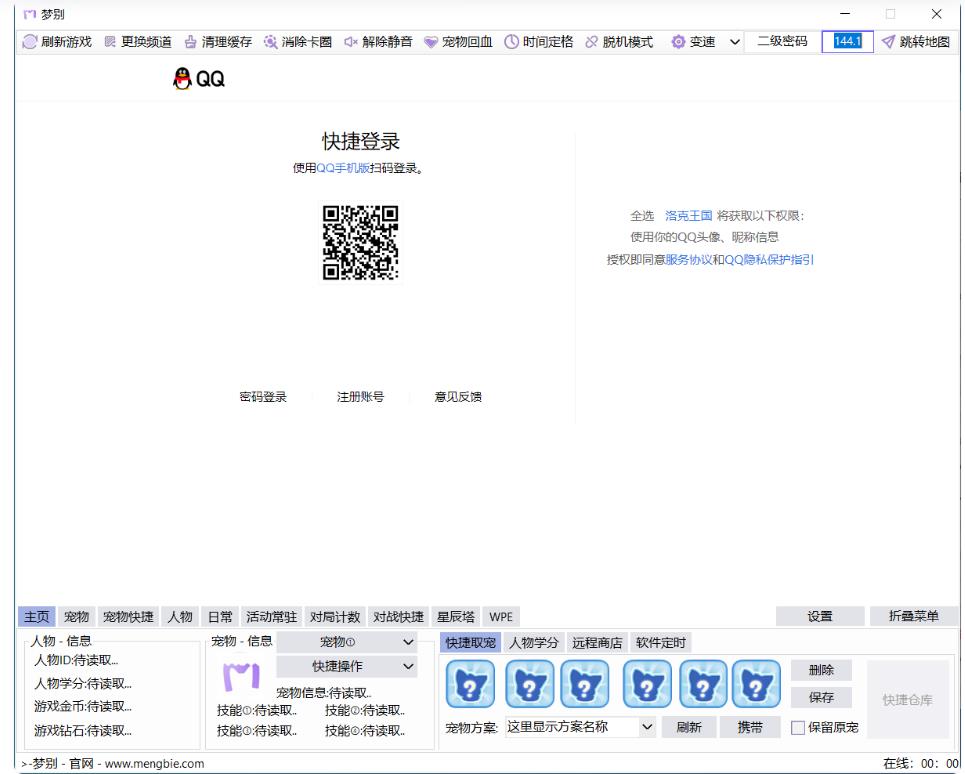Select the 人物学分 sub-tab
The width and height of the screenshot is (965, 774).
pyautogui.click(x=534, y=643)
